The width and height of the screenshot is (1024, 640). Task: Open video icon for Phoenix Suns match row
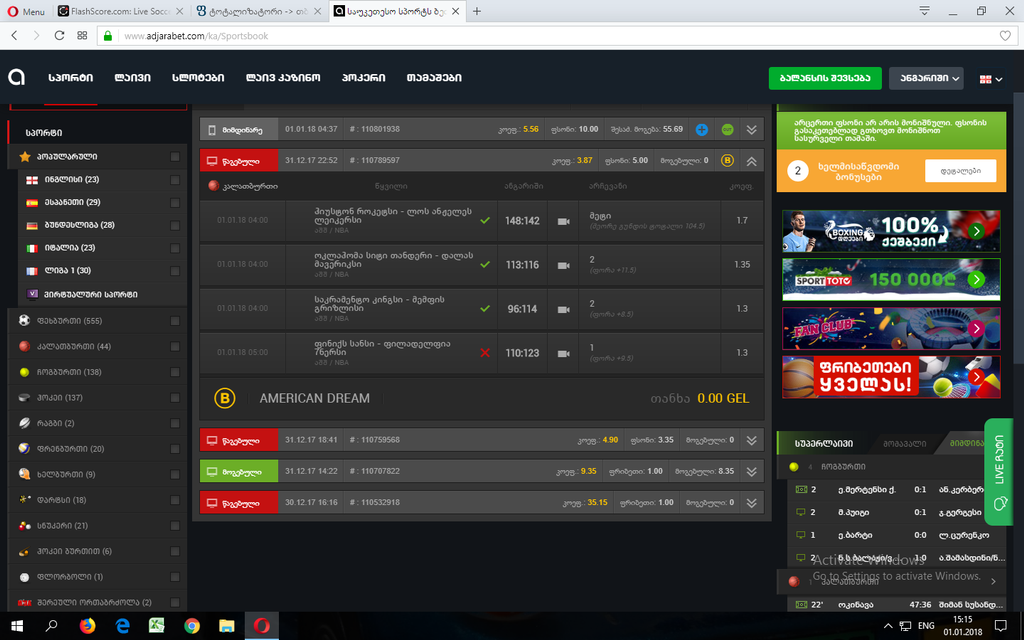[x=563, y=353]
